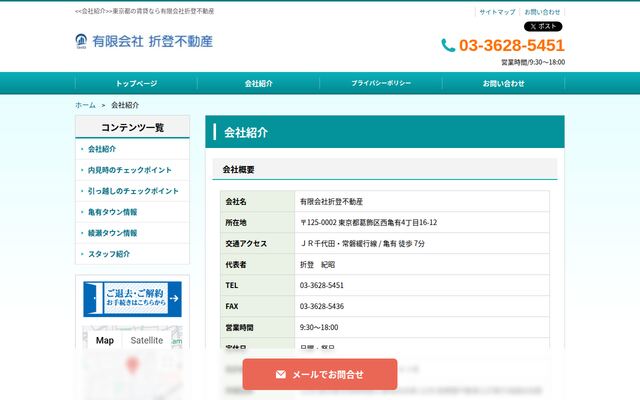Click the コンテンツ一覧 sidebar heading
Image resolution: width=640 pixels, height=400 pixels.
click(x=132, y=127)
